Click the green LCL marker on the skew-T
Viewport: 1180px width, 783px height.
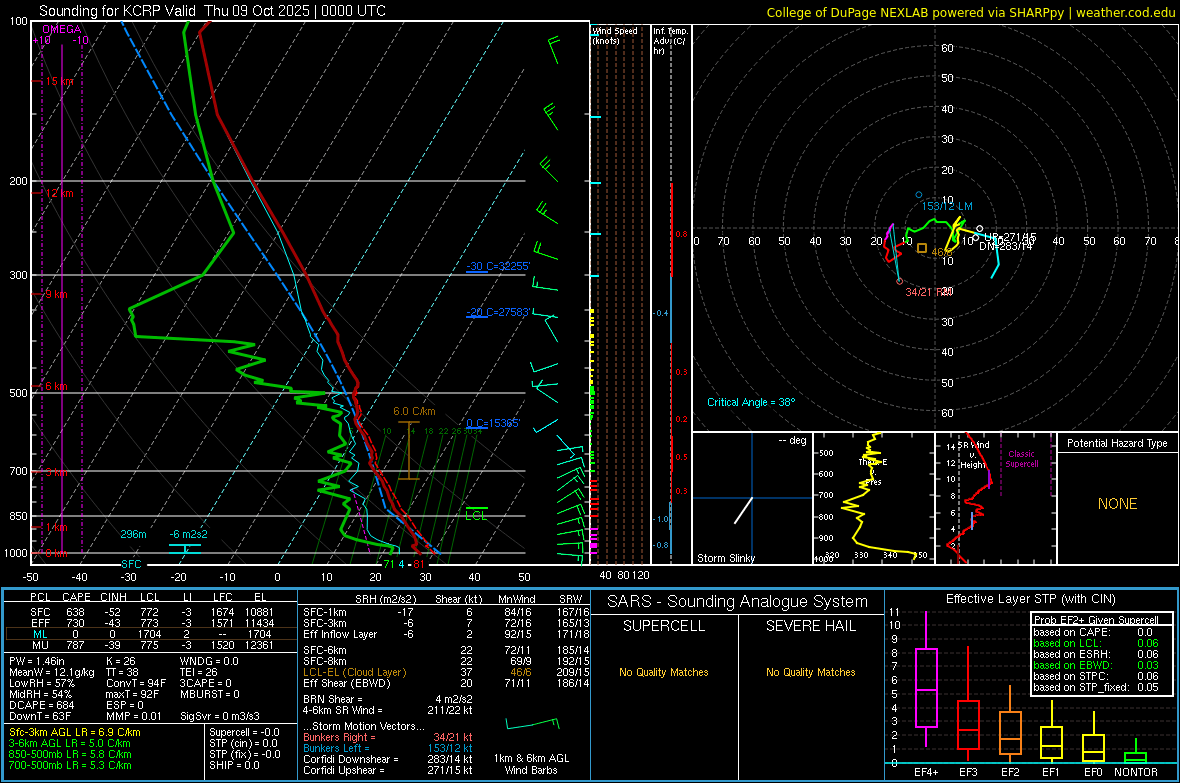click(x=476, y=514)
